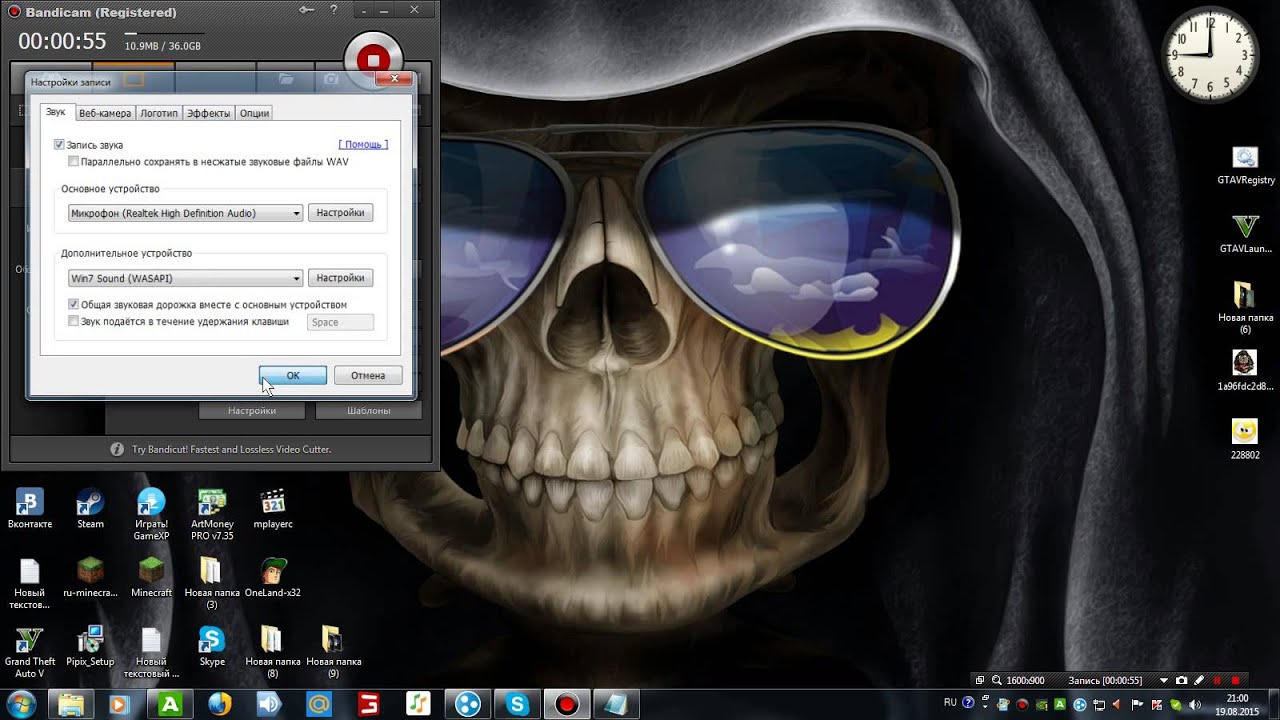The height and width of the screenshot is (720, 1280).
Task: Open Skype desktop shortcut
Action: 212,646
